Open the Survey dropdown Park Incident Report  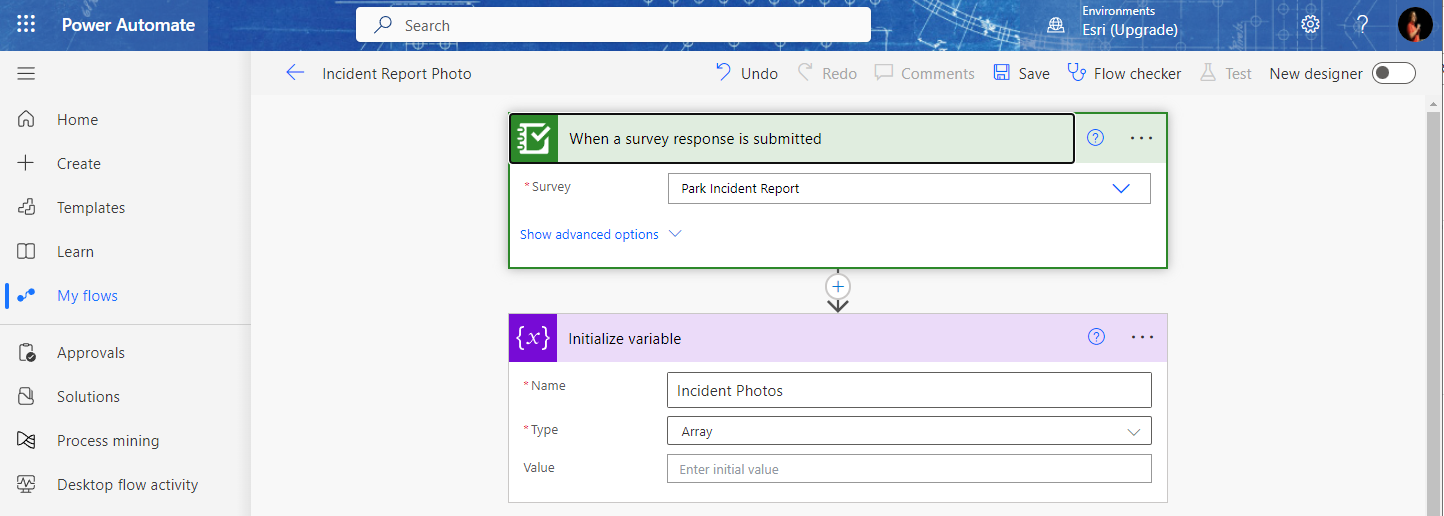click(909, 188)
